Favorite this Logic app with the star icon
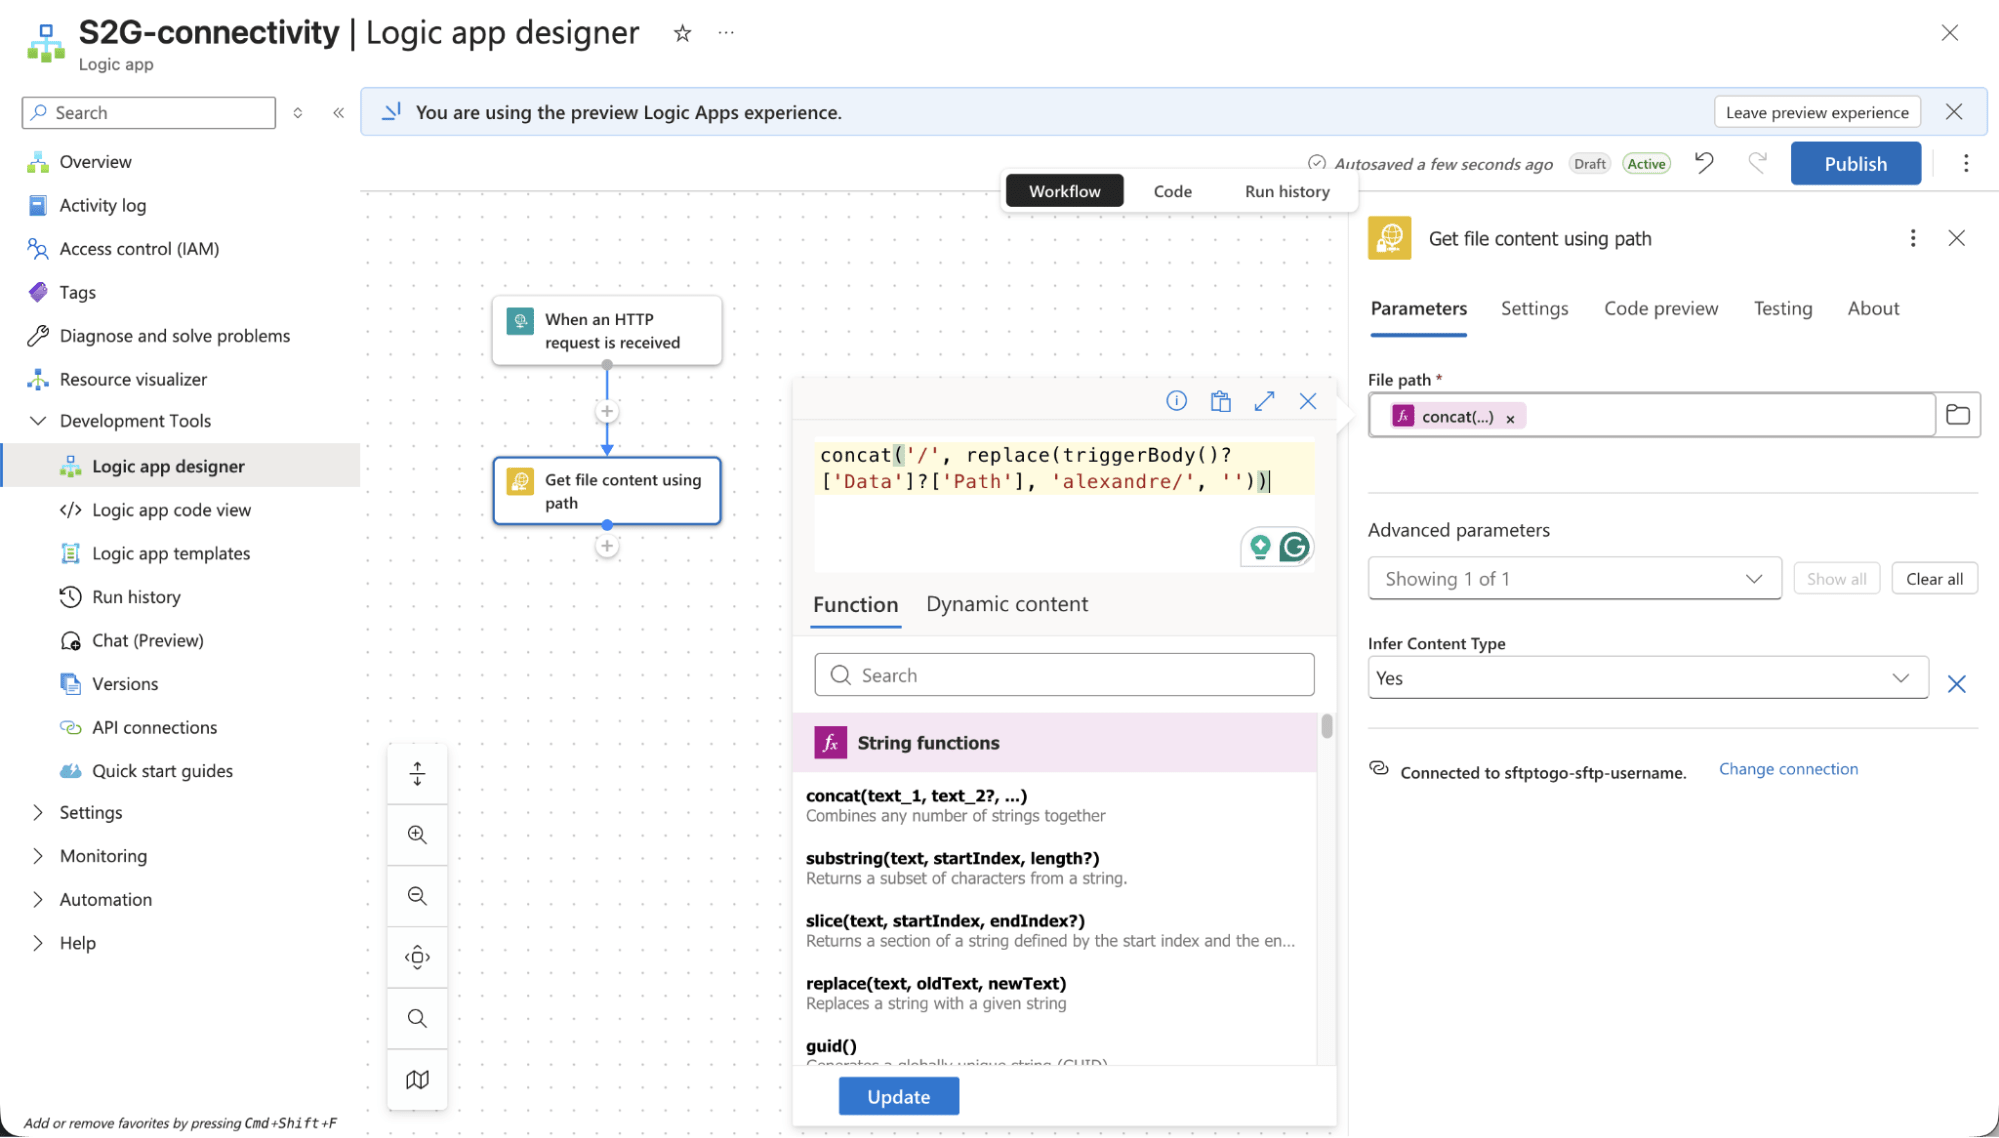Image resolution: width=1999 pixels, height=1138 pixels. tap(682, 33)
